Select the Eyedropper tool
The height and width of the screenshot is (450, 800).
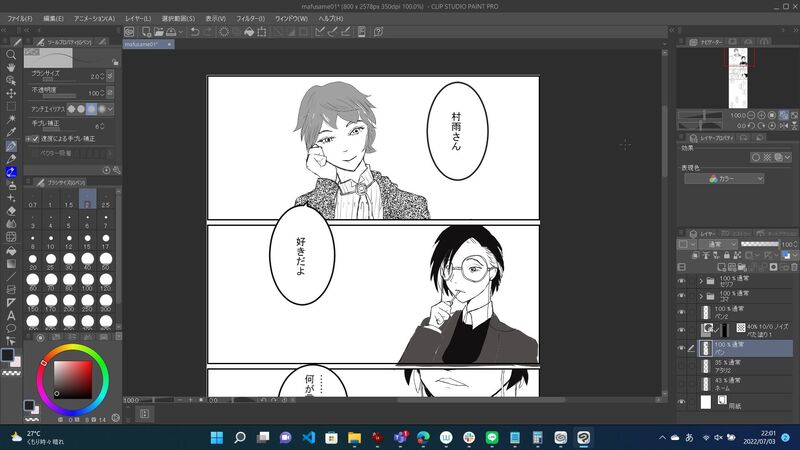(11, 132)
